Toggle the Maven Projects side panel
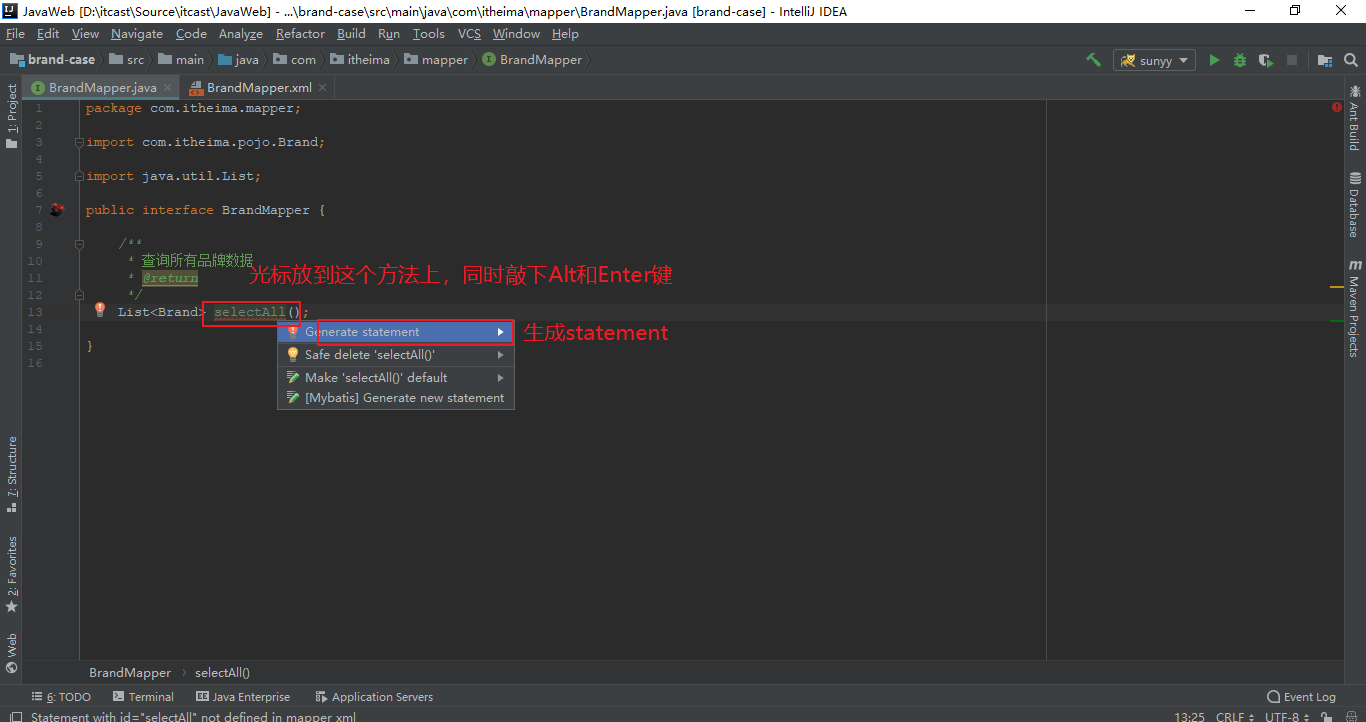 [x=1354, y=308]
